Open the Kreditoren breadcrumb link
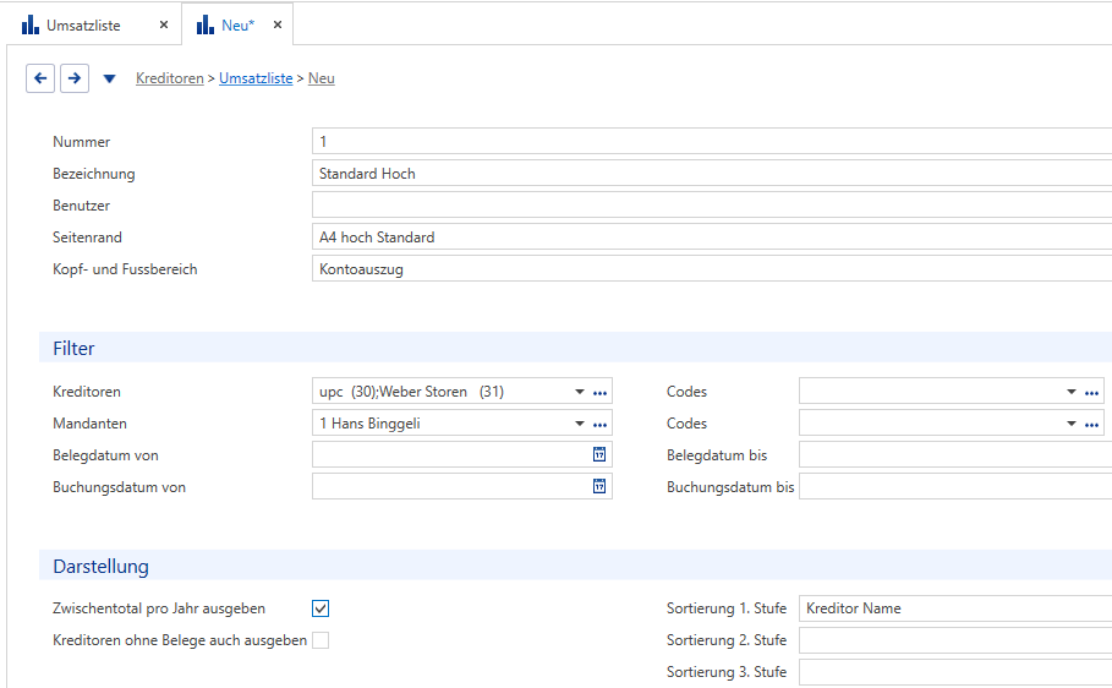The image size is (1112, 688). tap(169, 79)
